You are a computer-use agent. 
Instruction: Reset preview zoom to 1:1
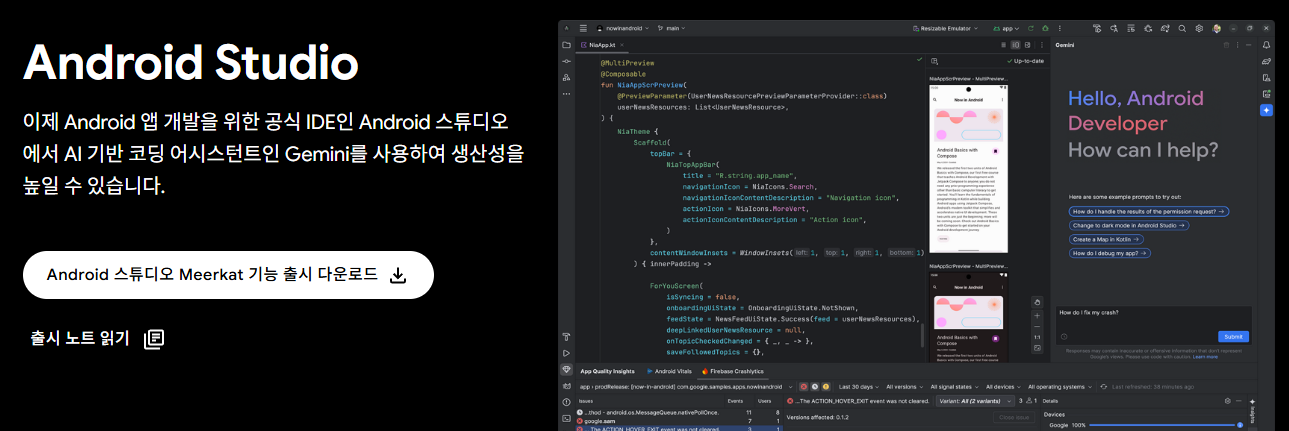coord(1037,336)
